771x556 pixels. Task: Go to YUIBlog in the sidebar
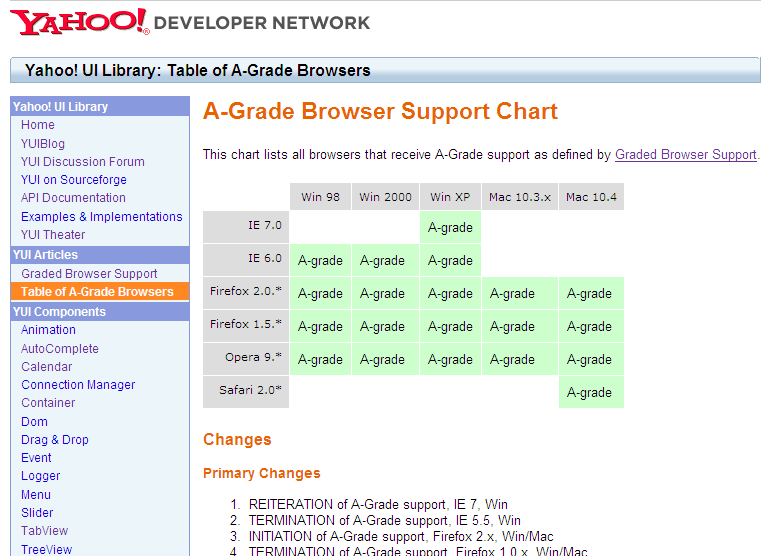(43, 143)
